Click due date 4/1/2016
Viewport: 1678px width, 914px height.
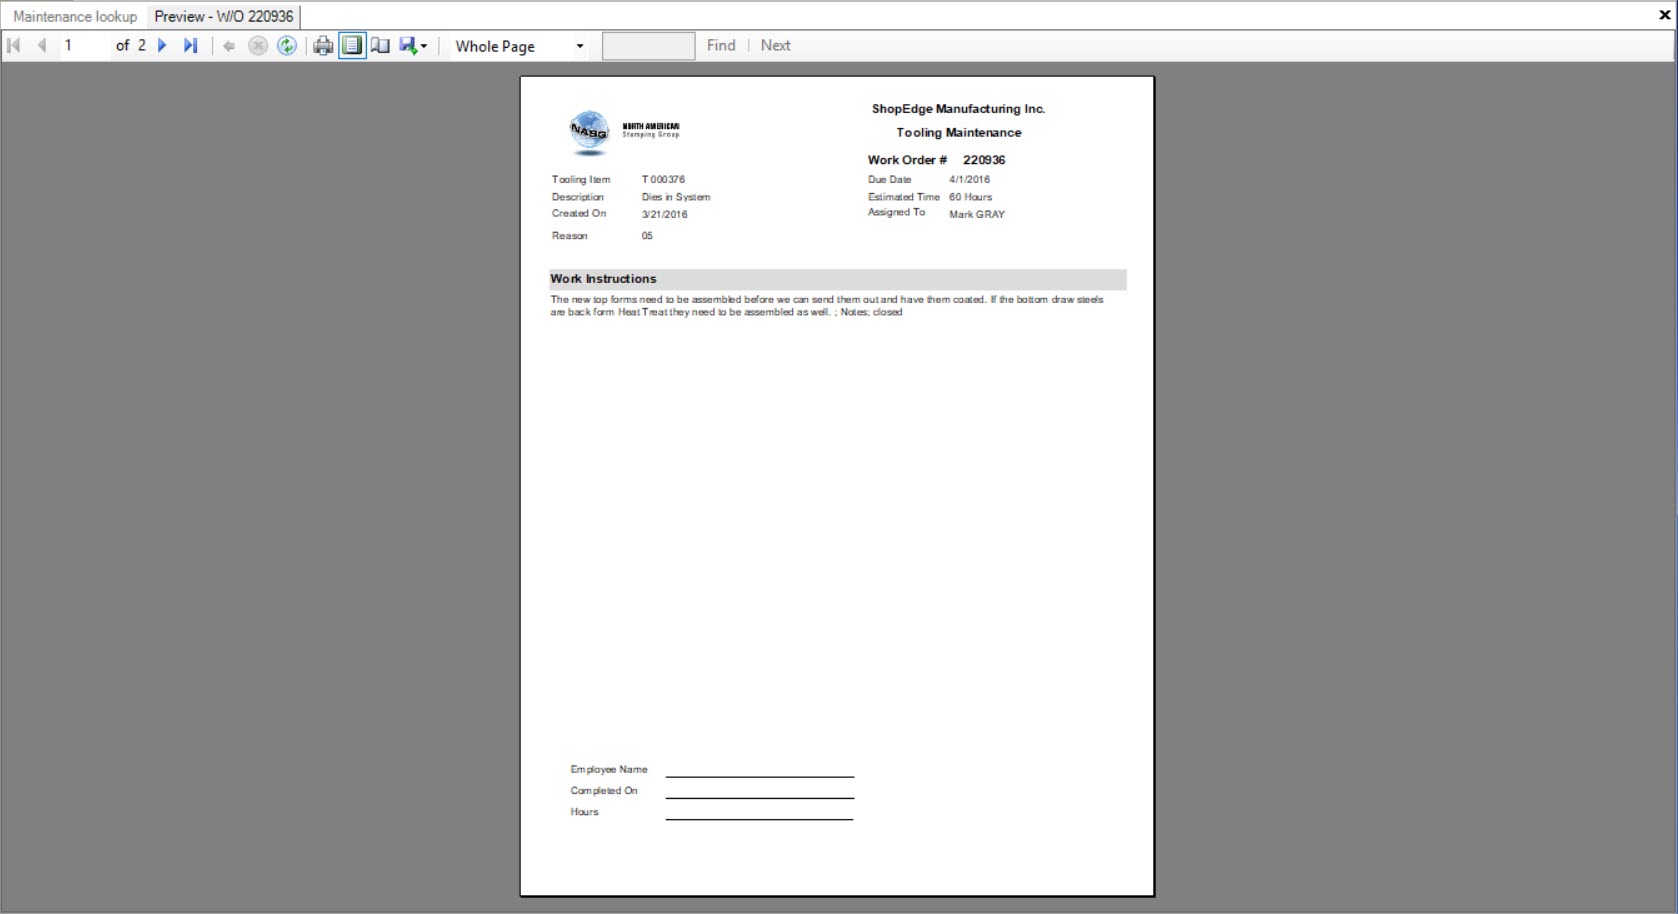pyautogui.click(x=969, y=180)
